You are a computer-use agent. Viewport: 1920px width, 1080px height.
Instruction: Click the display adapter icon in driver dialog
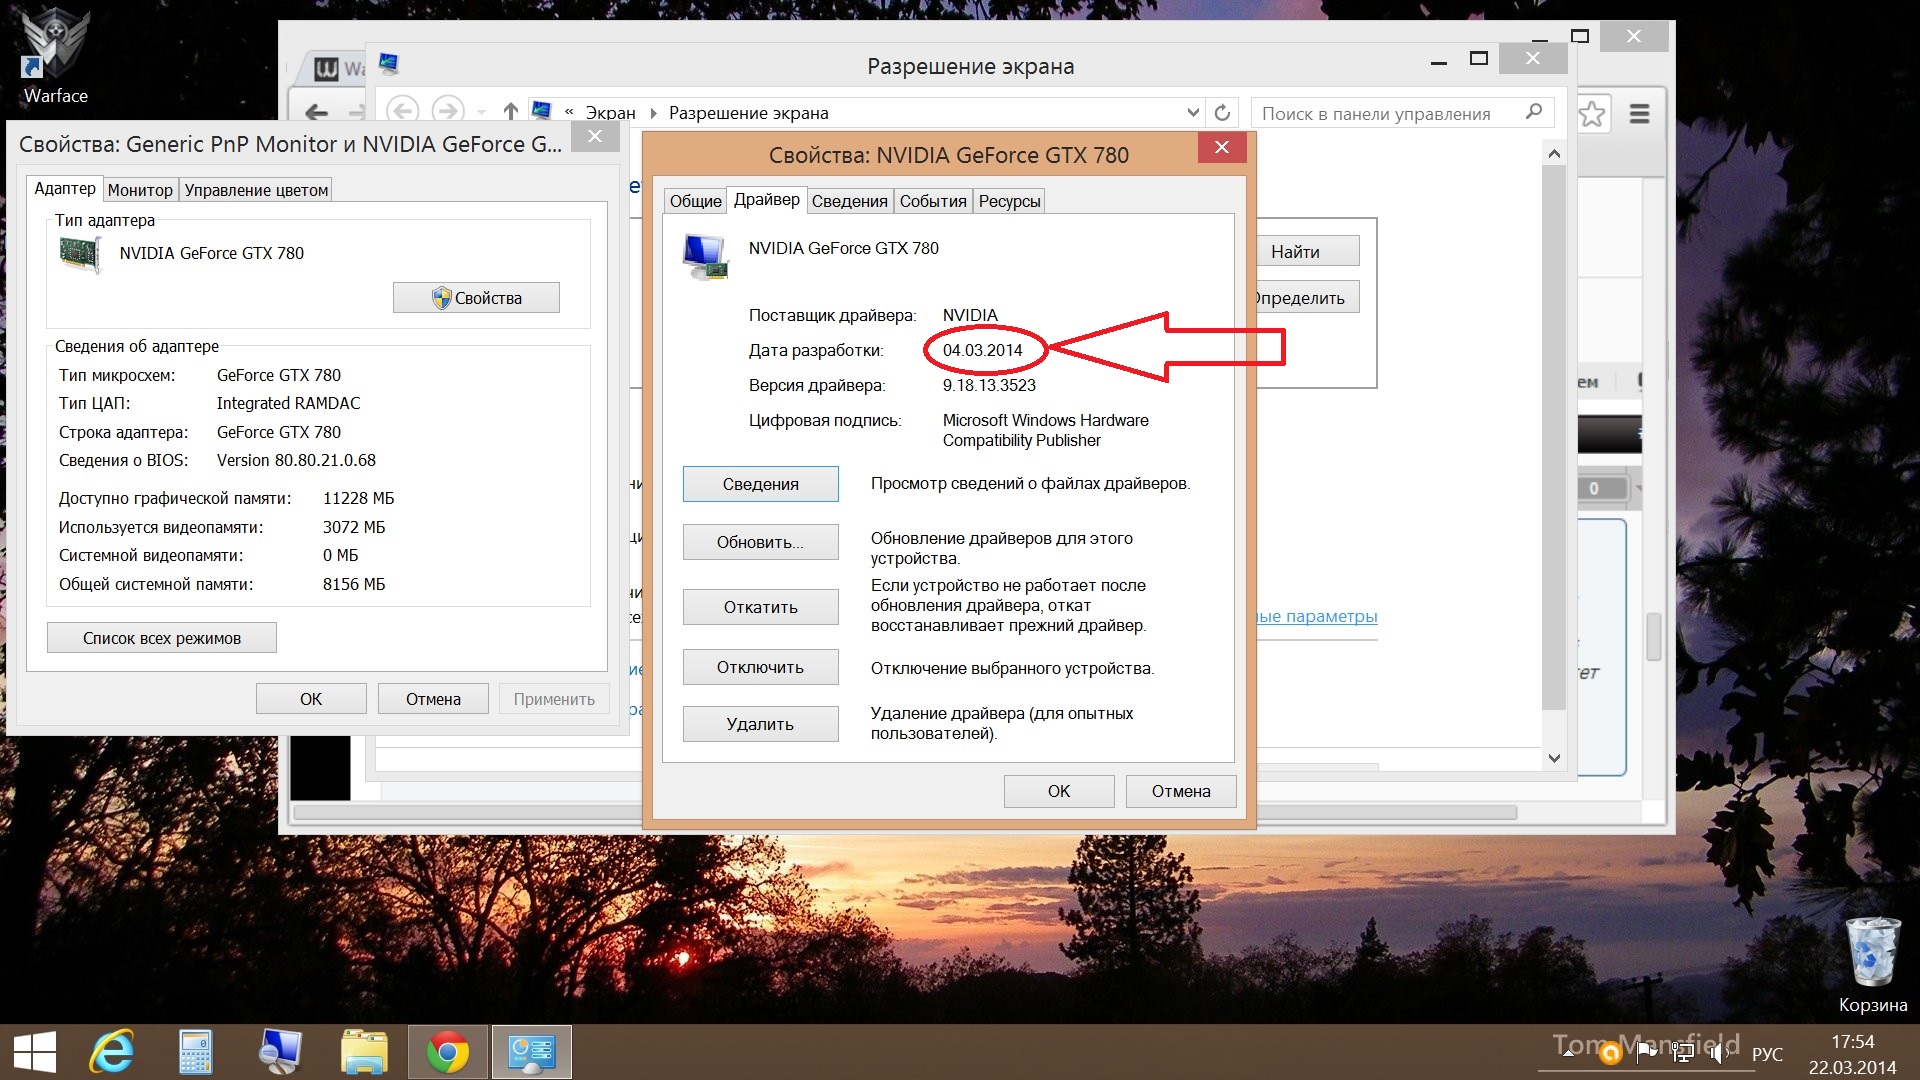coord(705,256)
